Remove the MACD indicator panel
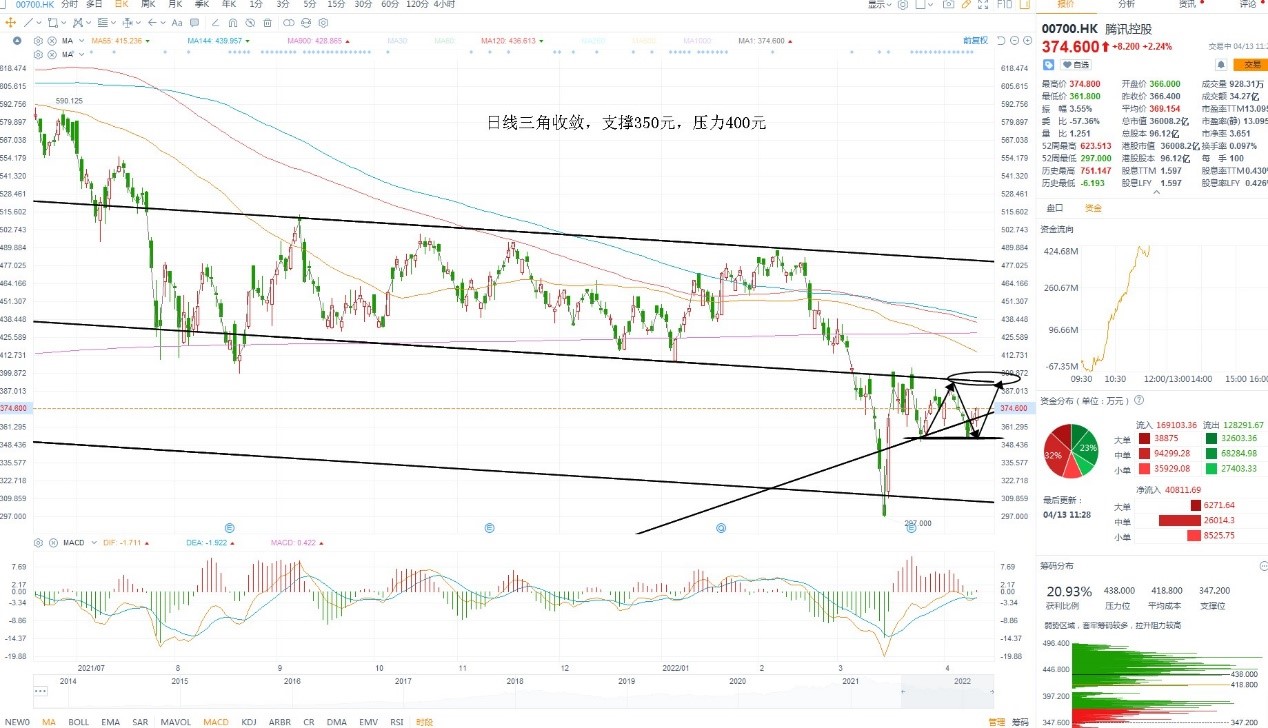Screen dimensions: 1268x728 [52, 543]
